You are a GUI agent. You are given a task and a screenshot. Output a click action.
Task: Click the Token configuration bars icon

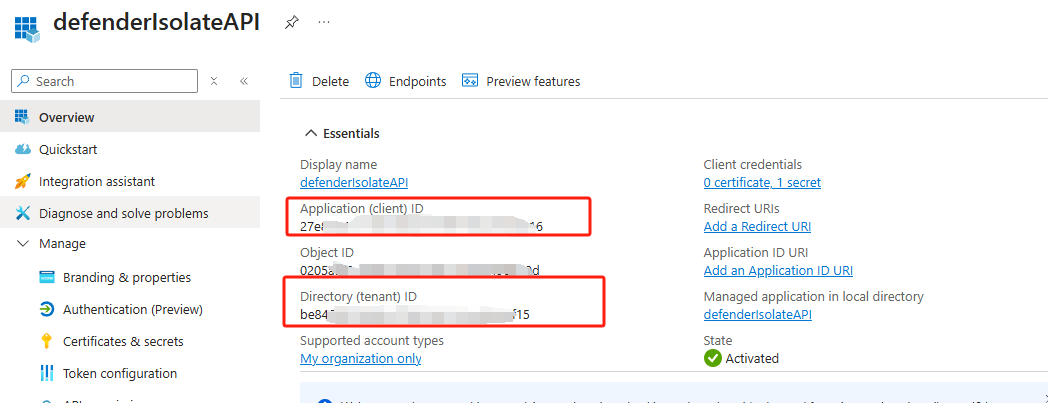pos(47,373)
